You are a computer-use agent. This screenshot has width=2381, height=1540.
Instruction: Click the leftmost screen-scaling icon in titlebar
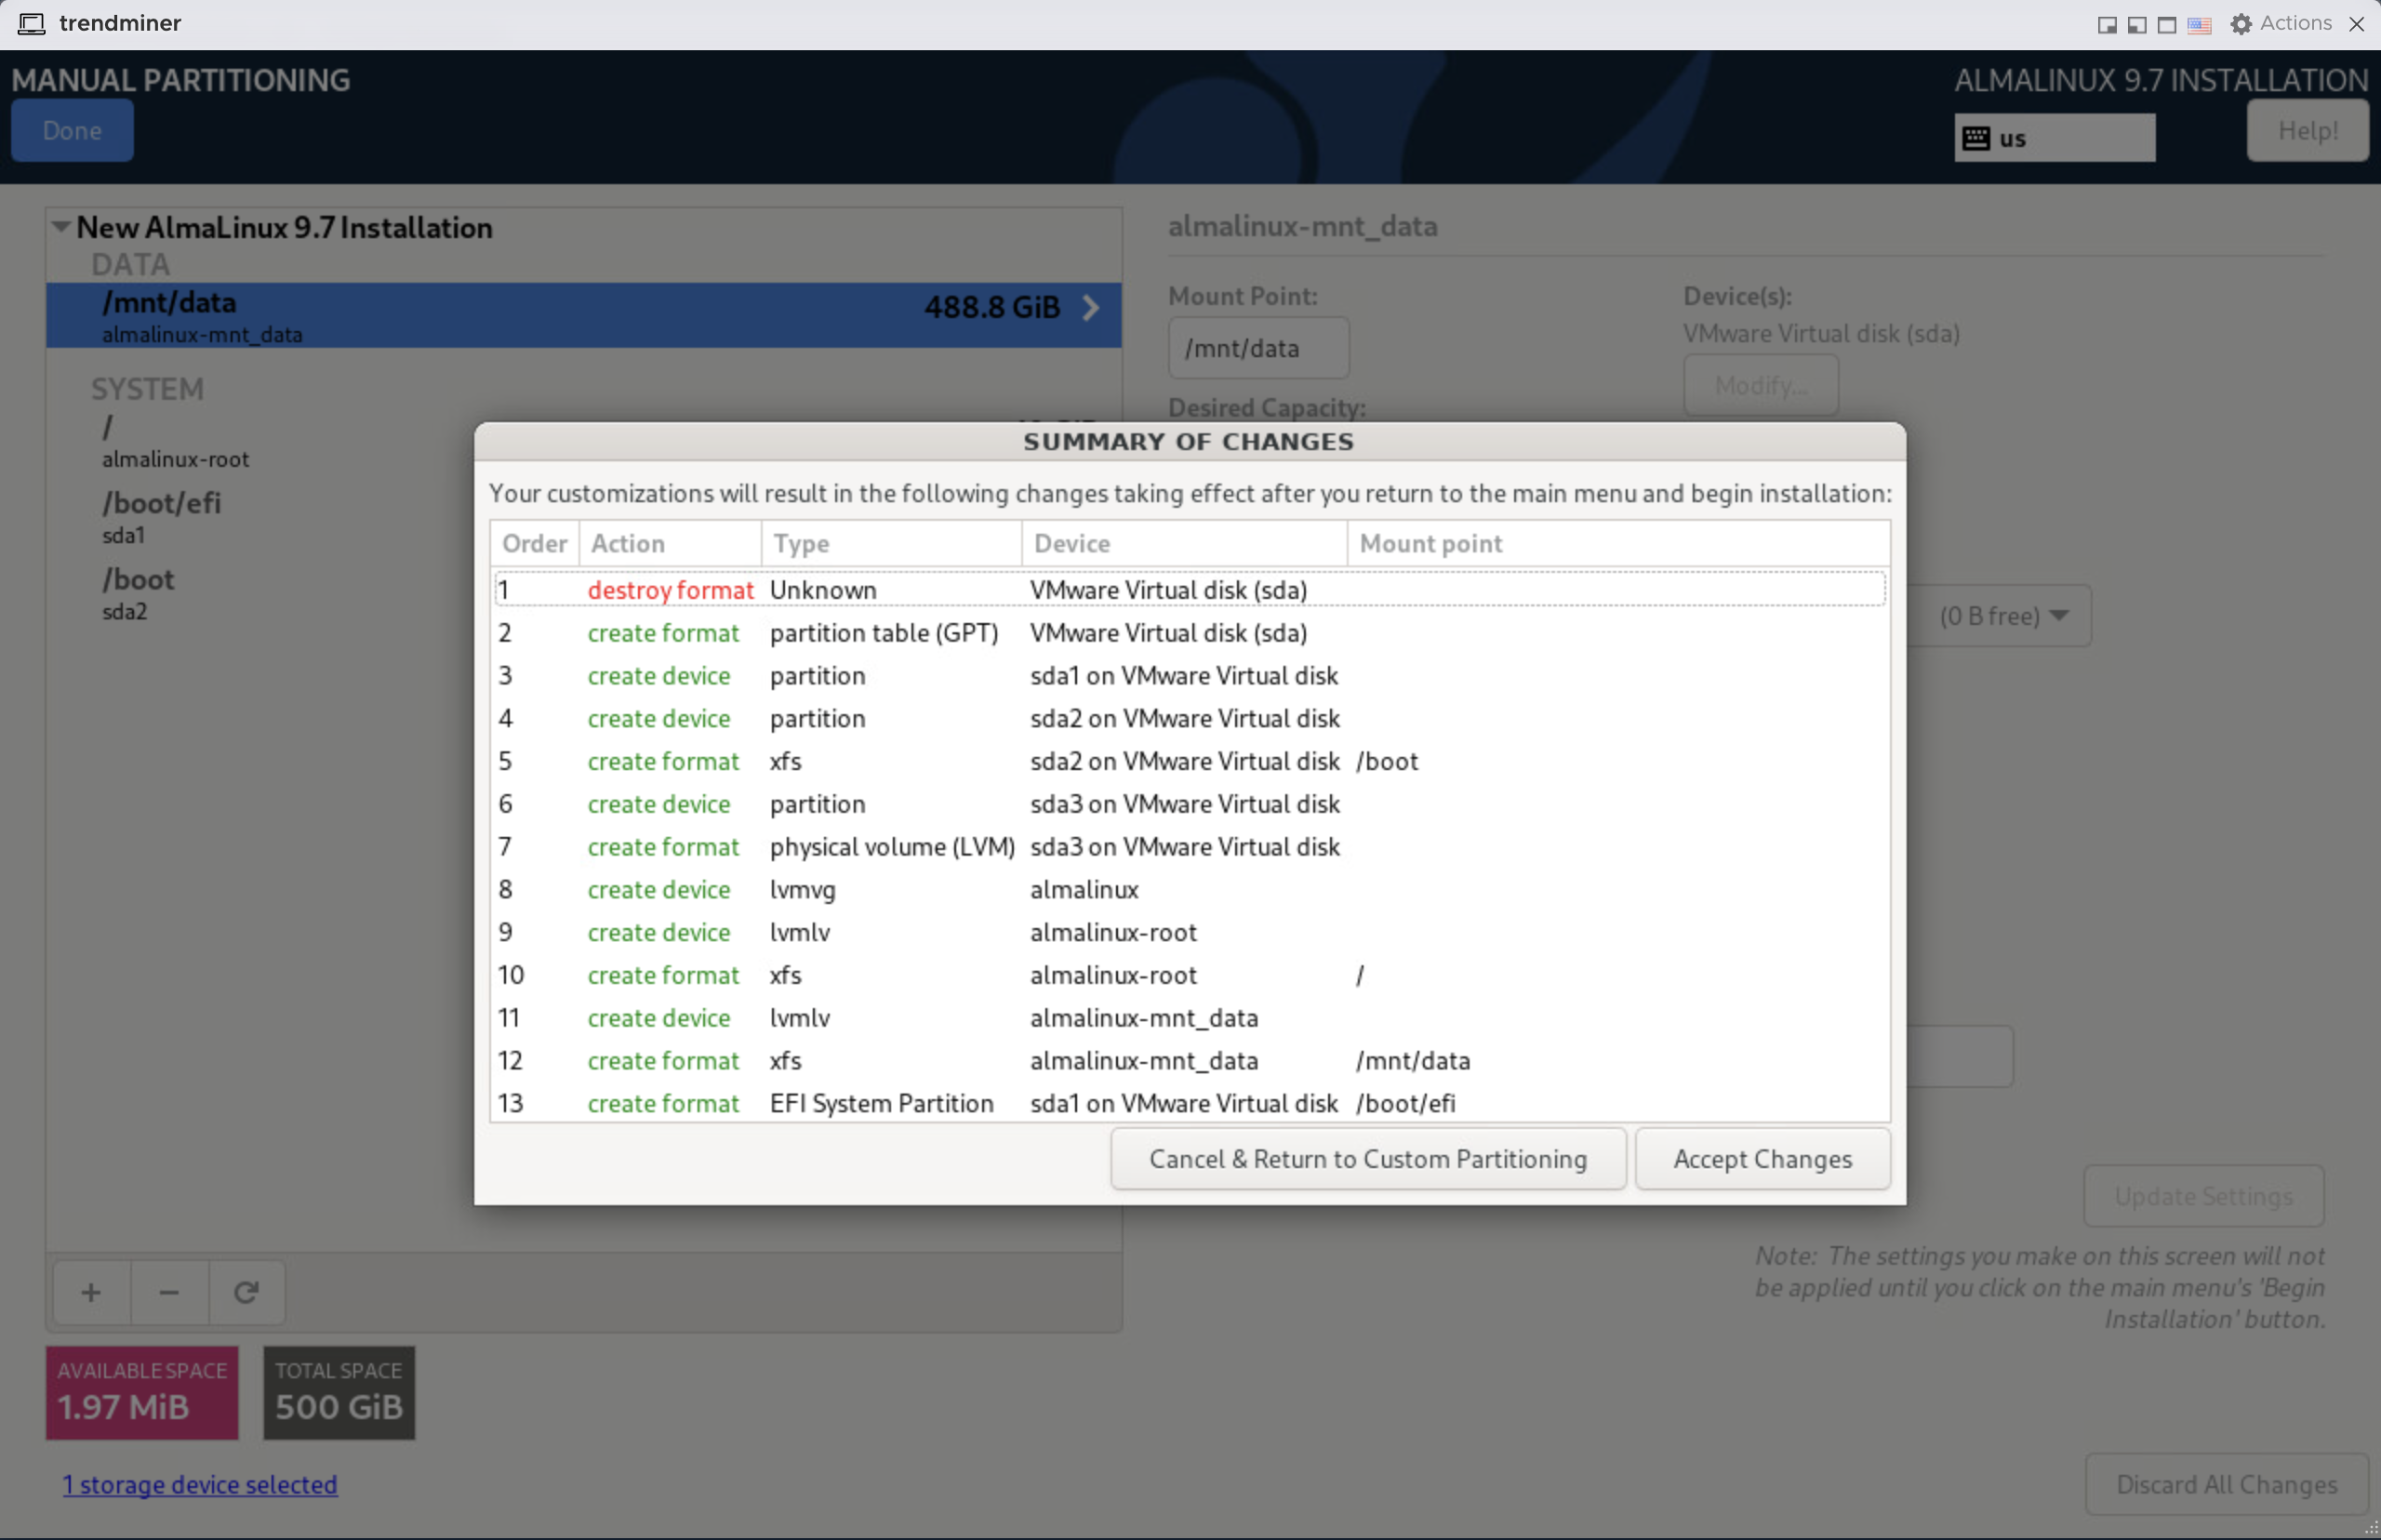[x=2106, y=23]
